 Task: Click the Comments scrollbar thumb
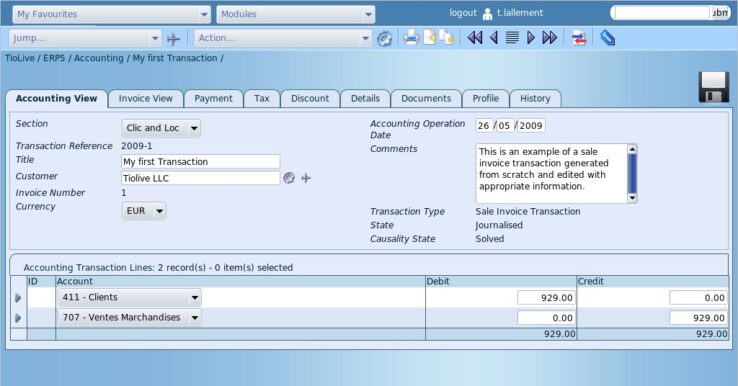632,173
